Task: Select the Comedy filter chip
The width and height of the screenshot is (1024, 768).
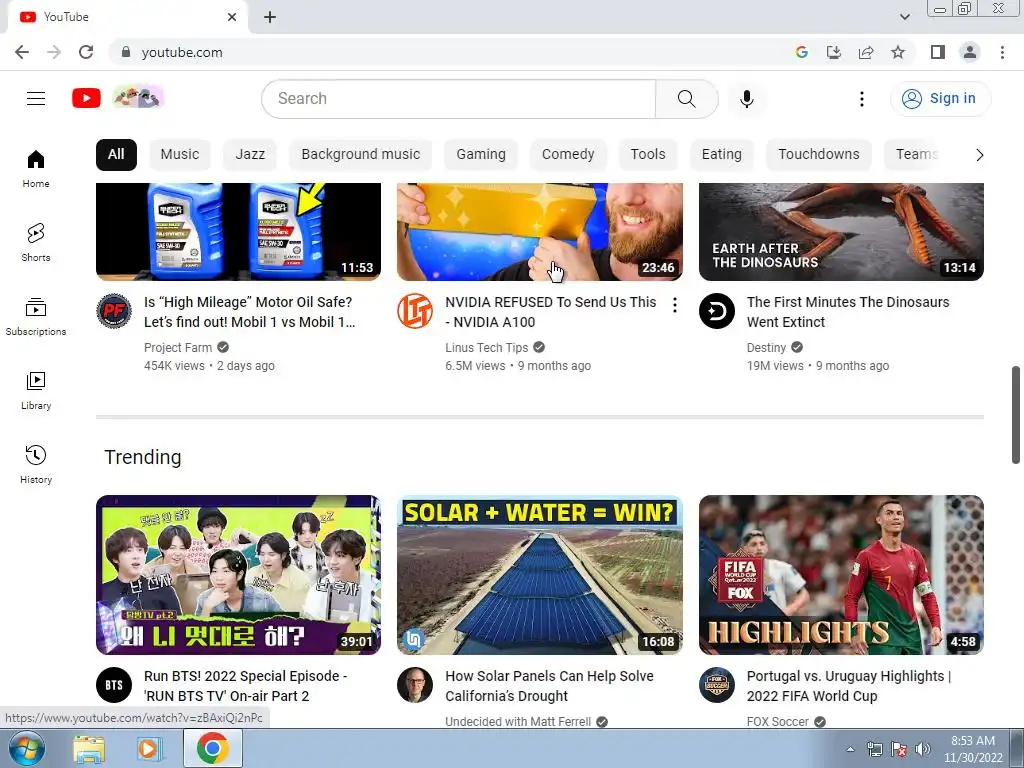Action: pos(568,155)
